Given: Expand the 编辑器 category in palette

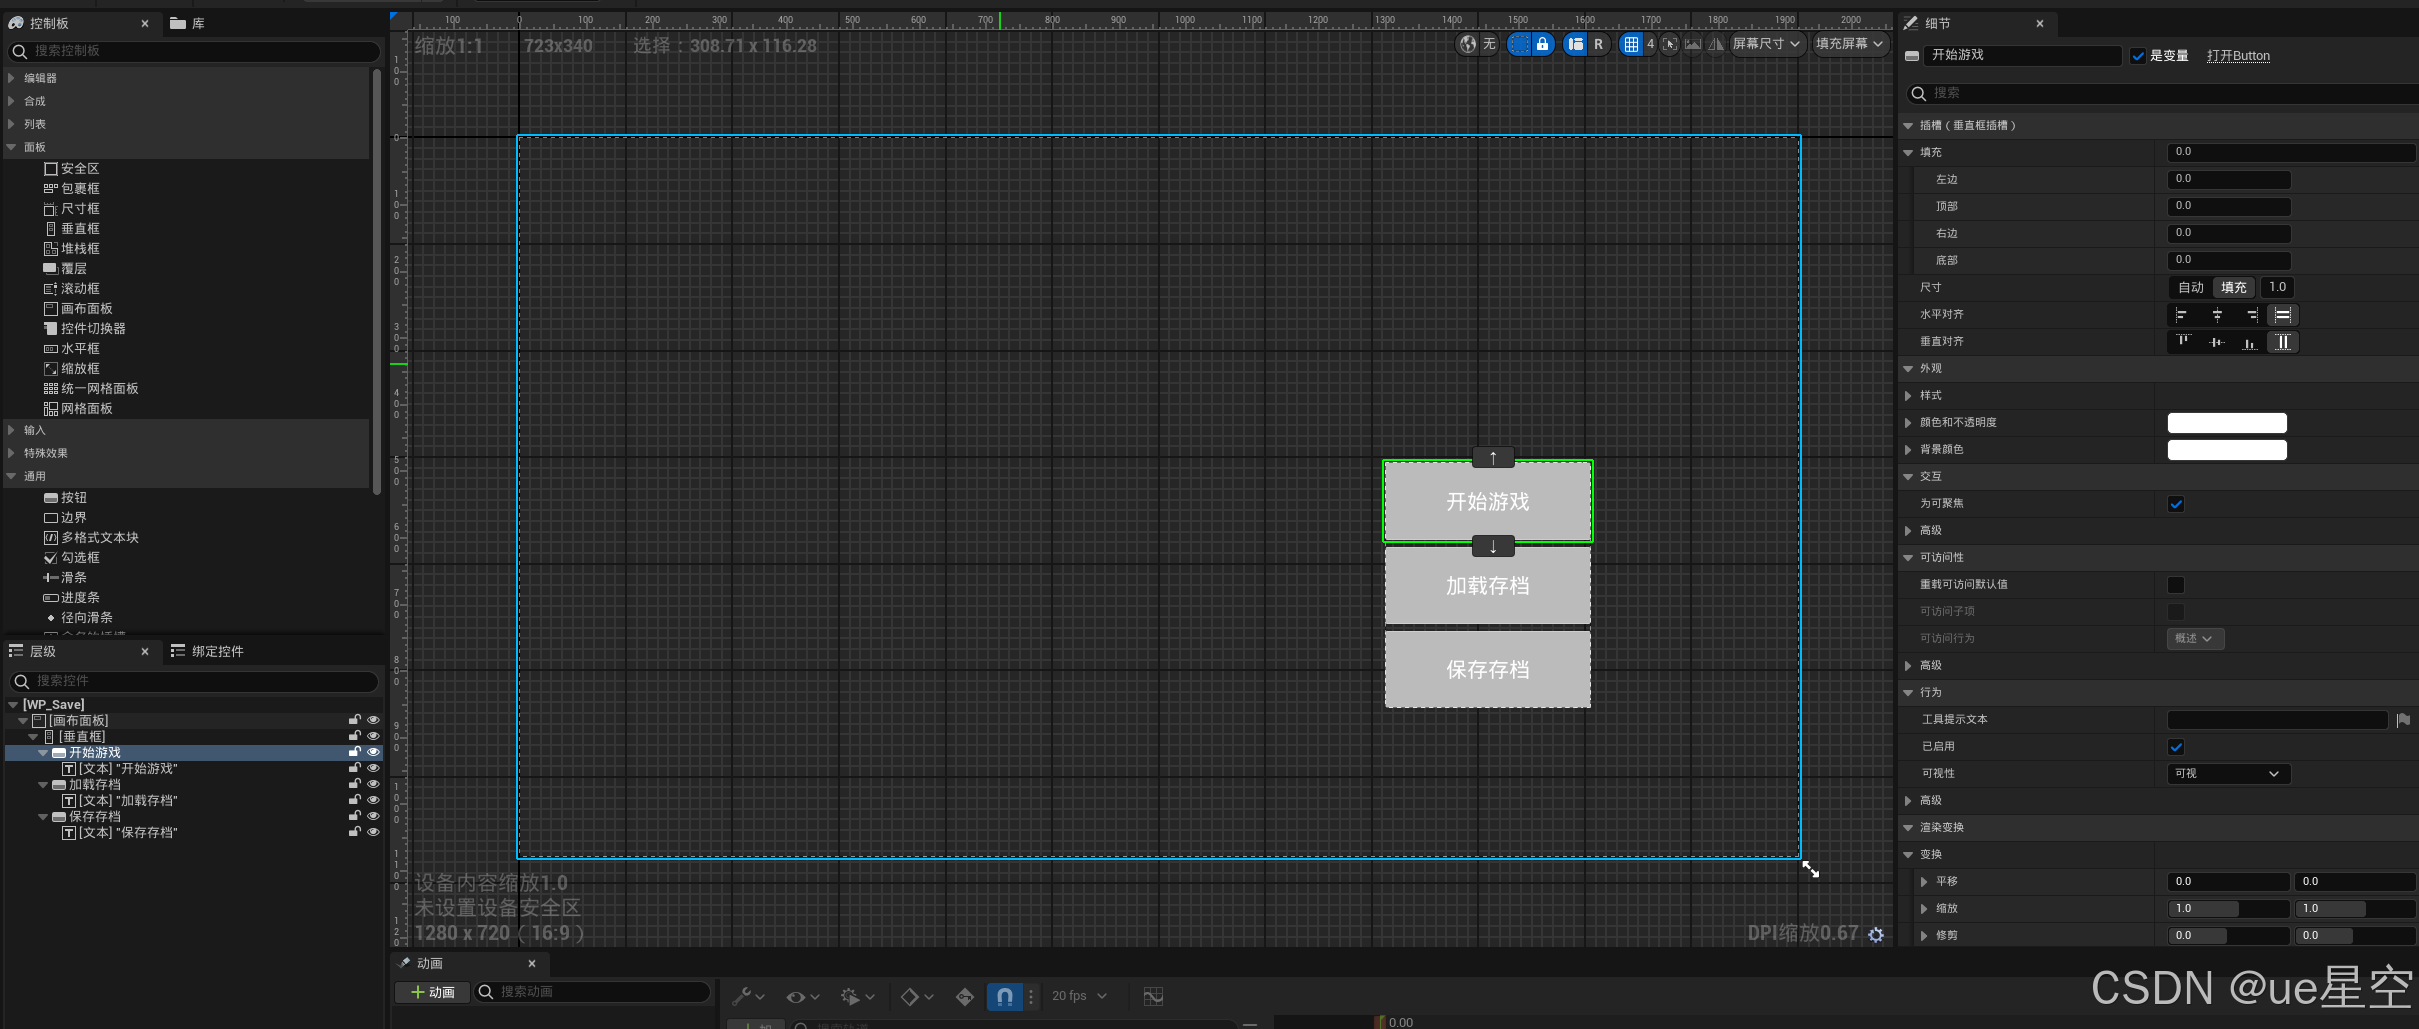Looking at the screenshot, I should pos(11,78).
